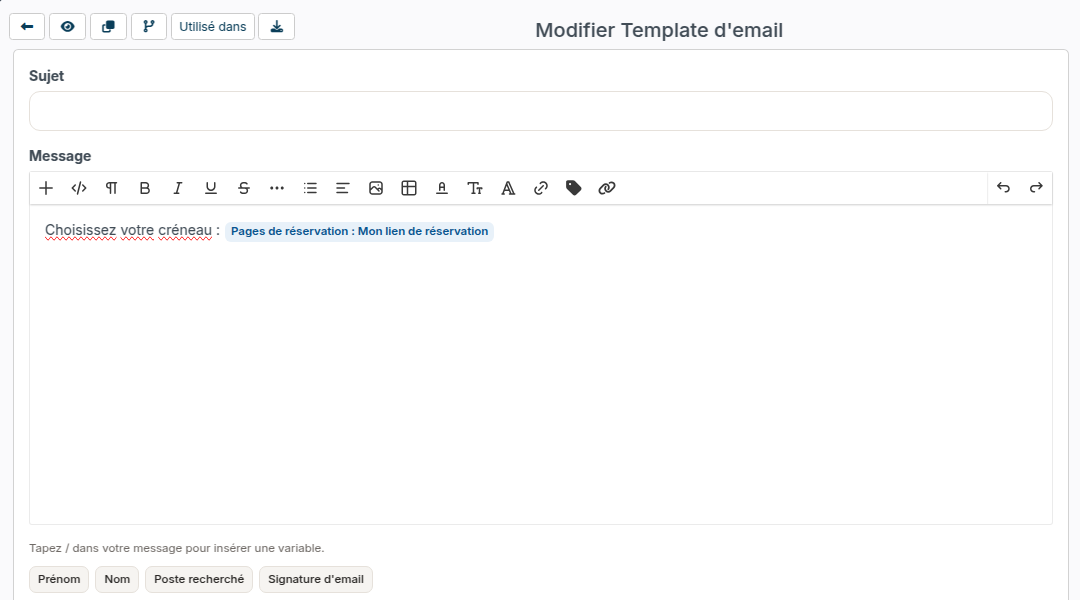Open paragraph format icon
This screenshot has height=600, width=1080.
tap(112, 188)
